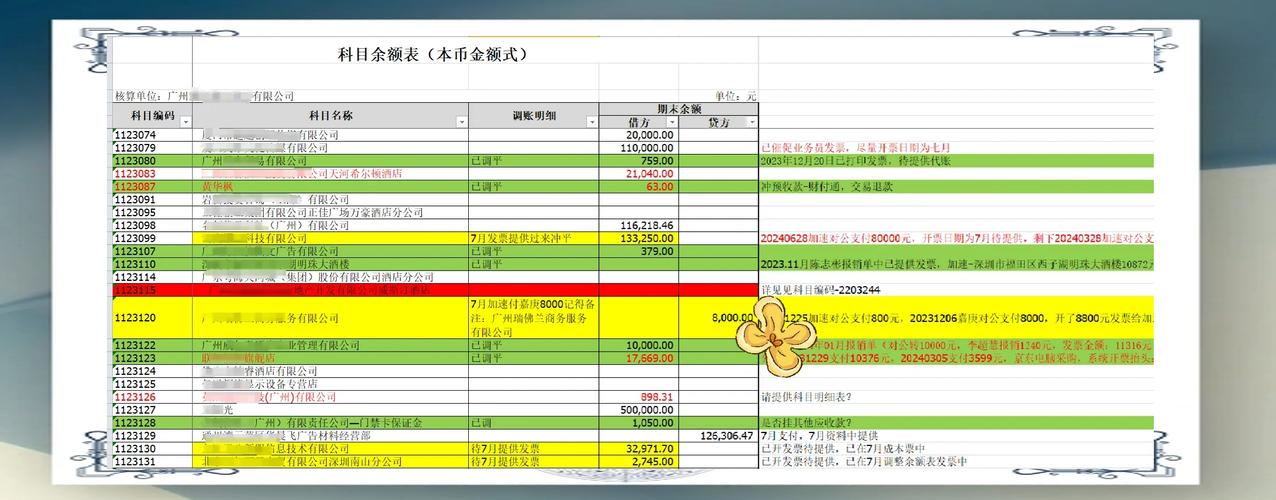The height and width of the screenshot is (500, 1276).
Task: Select account code cell 1123130
Action: tap(152, 449)
